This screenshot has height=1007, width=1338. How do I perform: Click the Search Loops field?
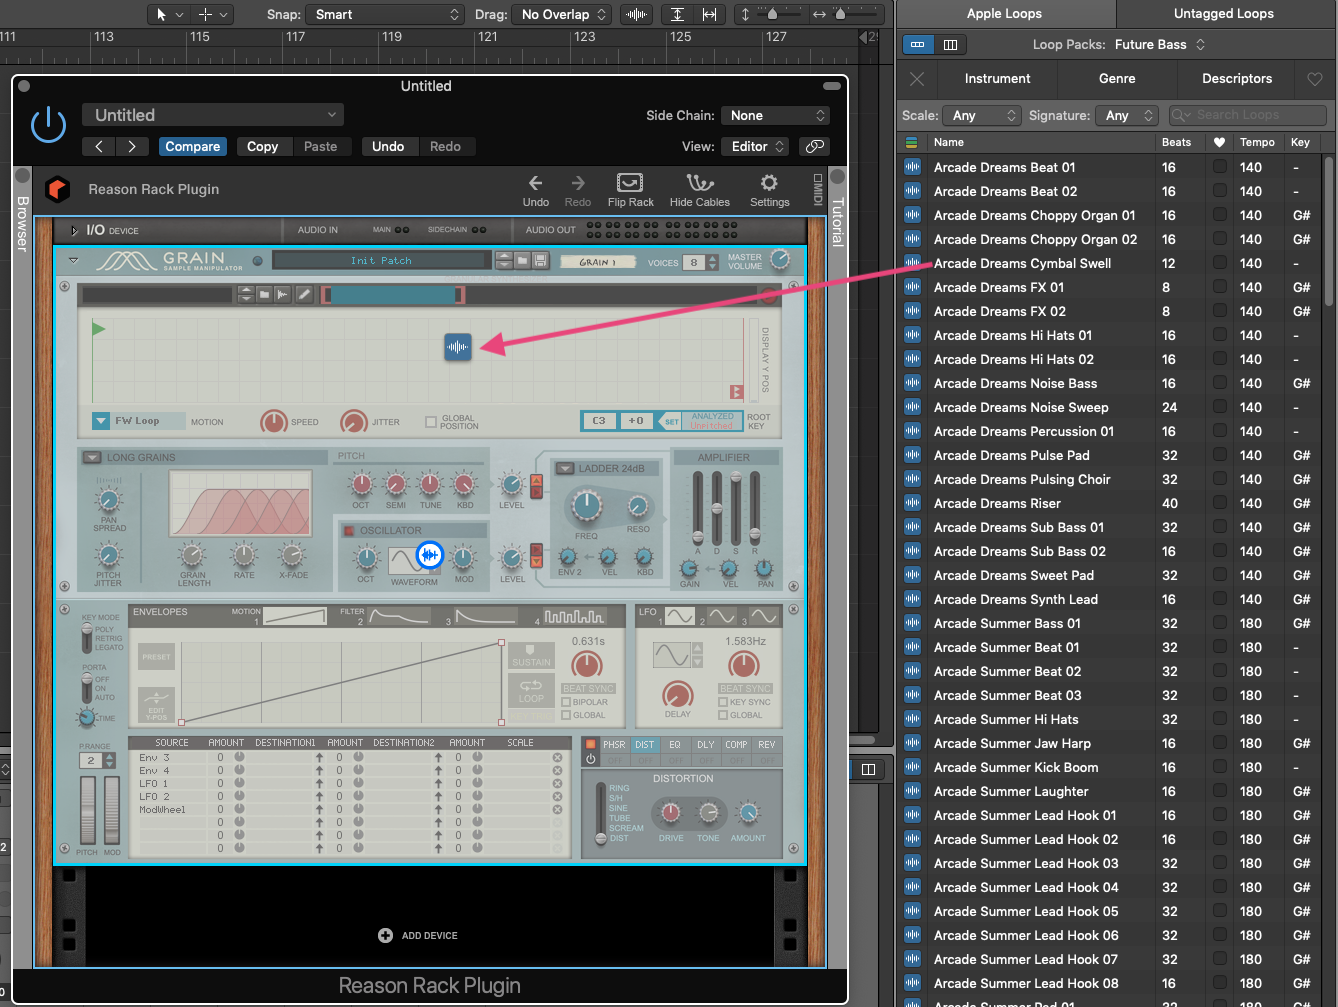pyautogui.click(x=1248, y=115)
